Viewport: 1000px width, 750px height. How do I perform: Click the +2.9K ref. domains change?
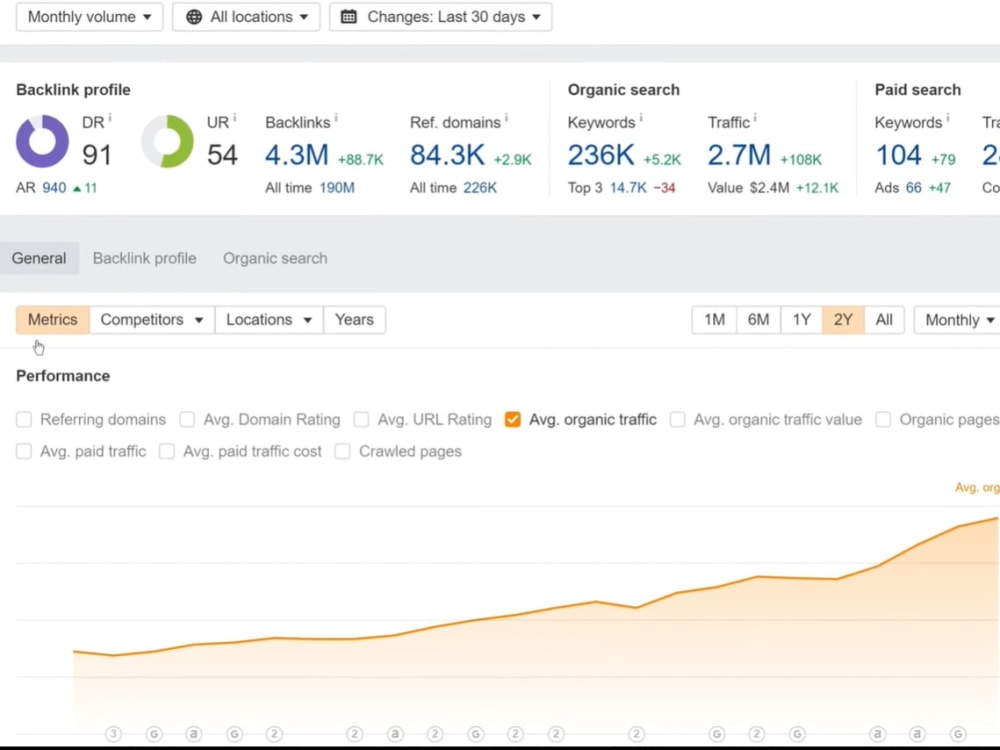coord(512,159)
